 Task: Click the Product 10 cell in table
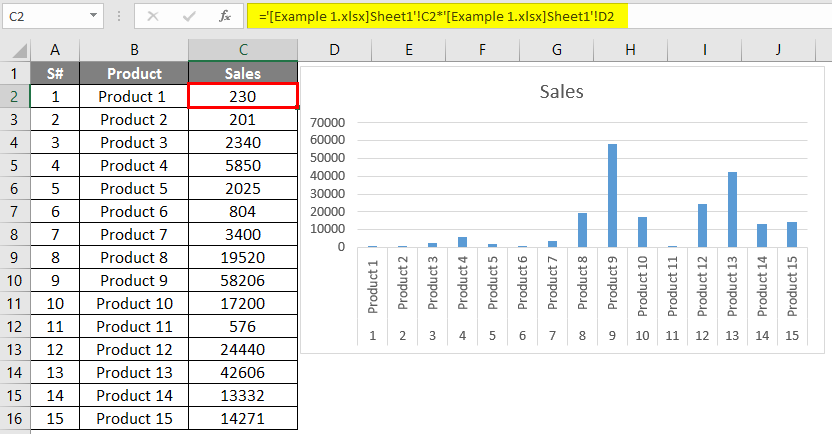[134, 303]
